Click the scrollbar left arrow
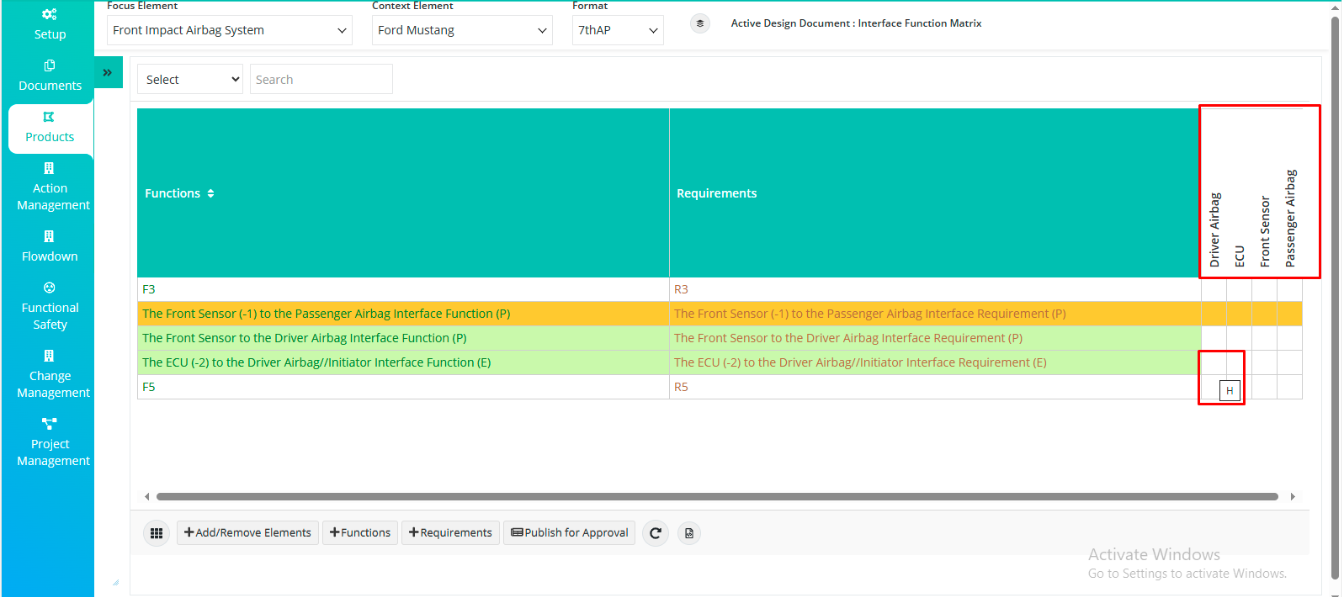Screen dimensions: 1342x597 coord(147,496)
